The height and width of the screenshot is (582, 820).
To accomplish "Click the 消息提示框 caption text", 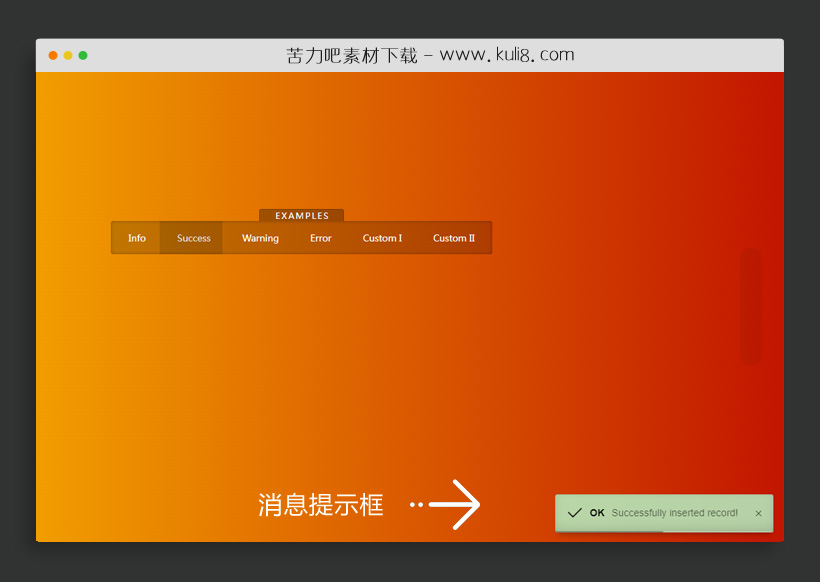I will 320,506.
